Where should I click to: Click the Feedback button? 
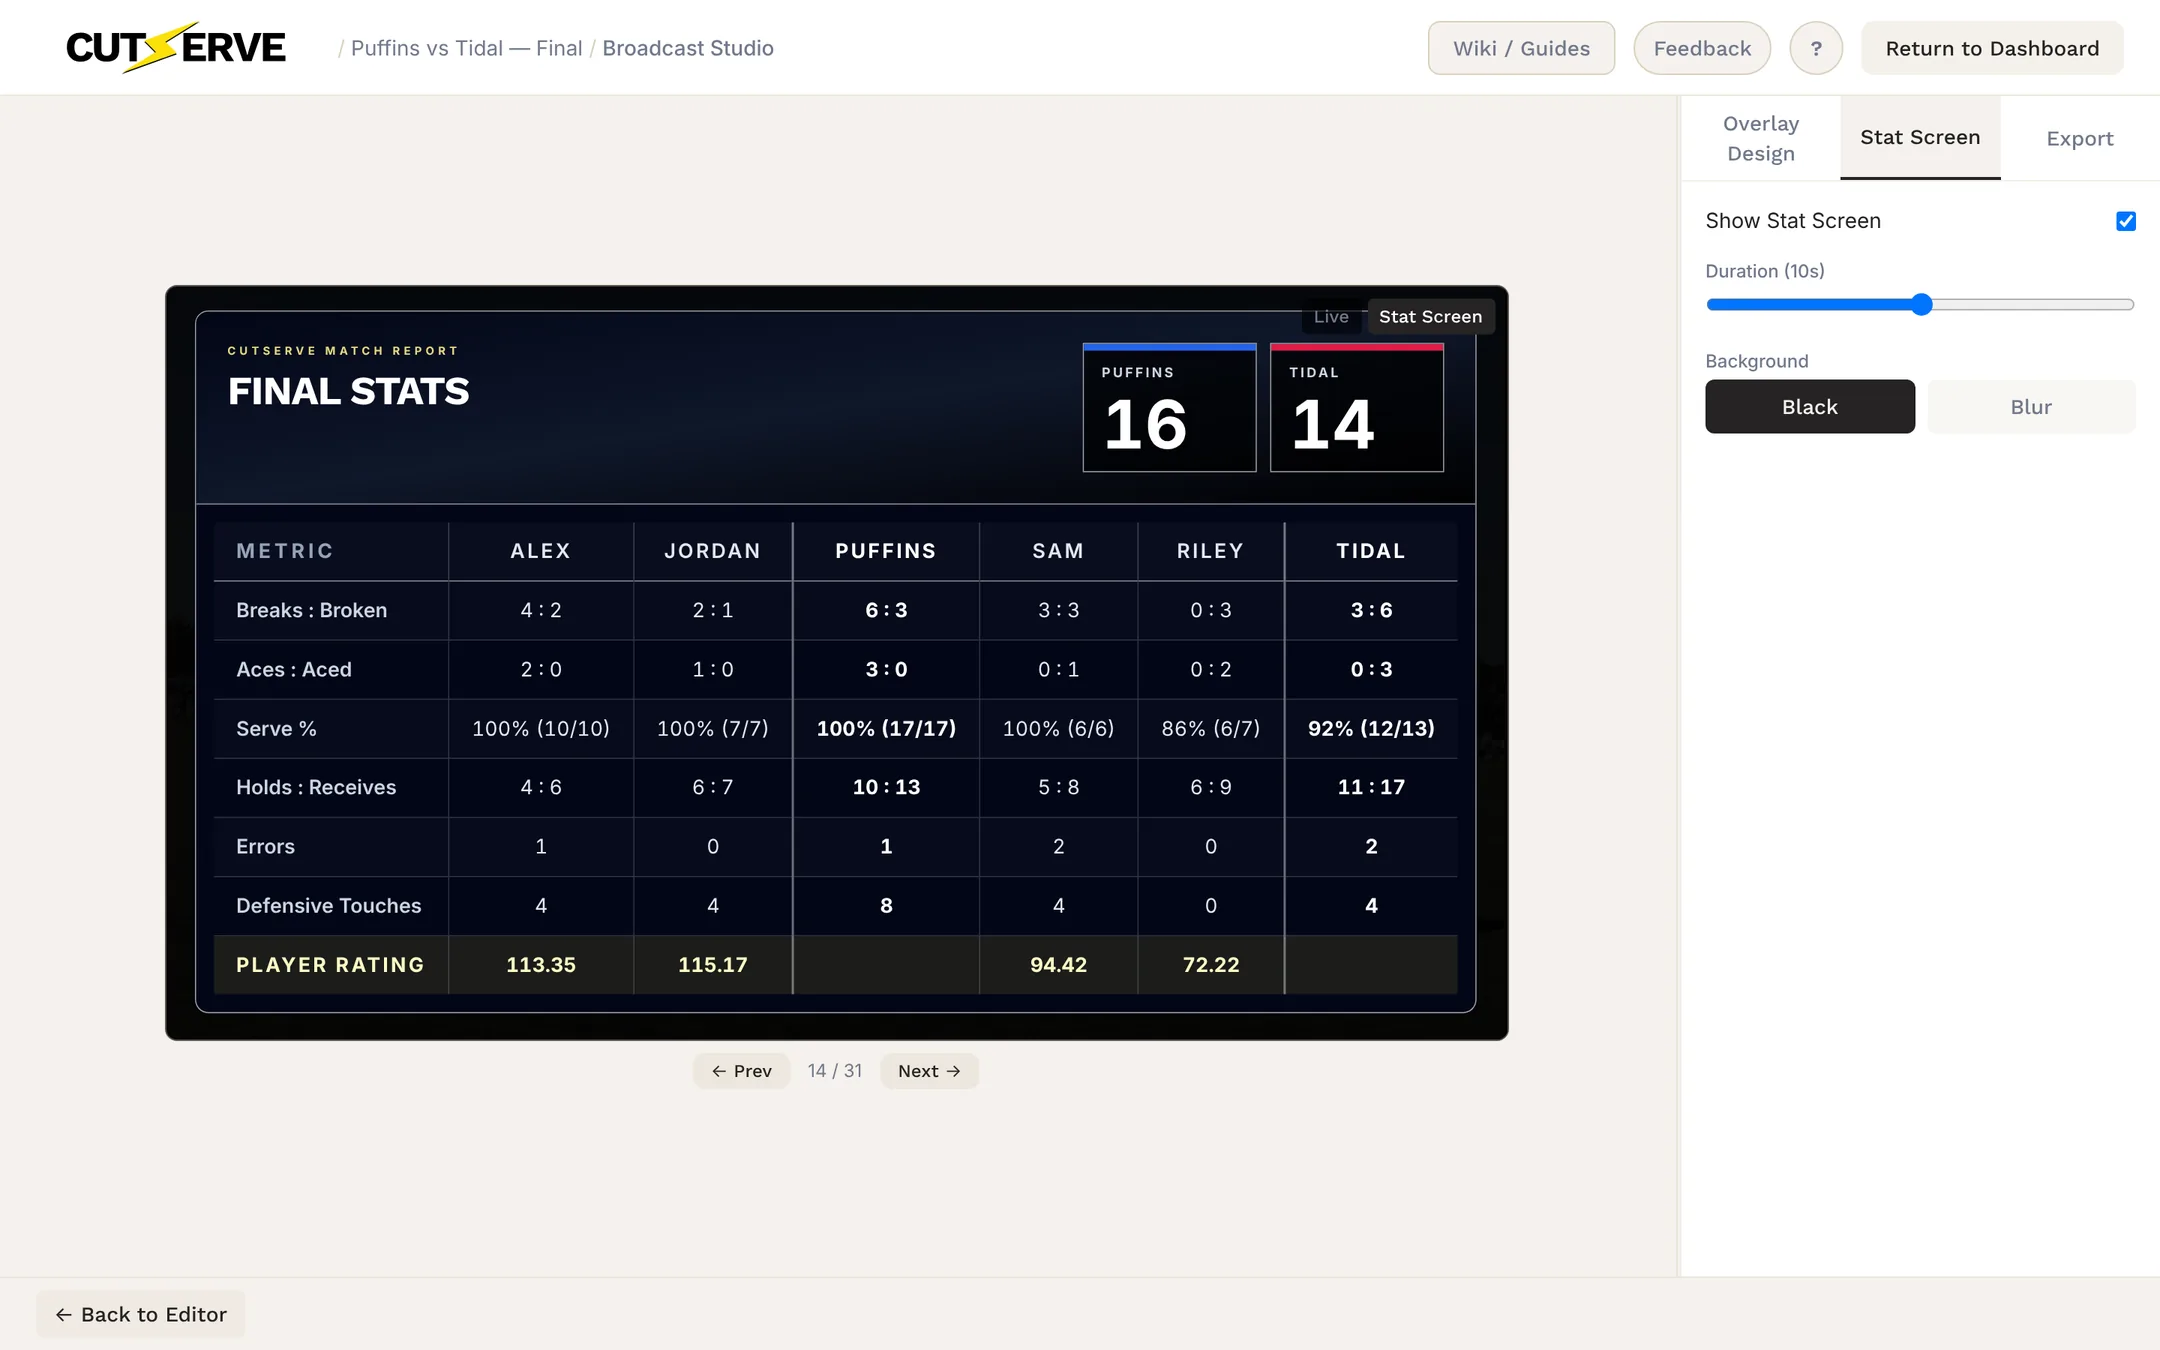pyautogui.click(x=1702, y=48)
